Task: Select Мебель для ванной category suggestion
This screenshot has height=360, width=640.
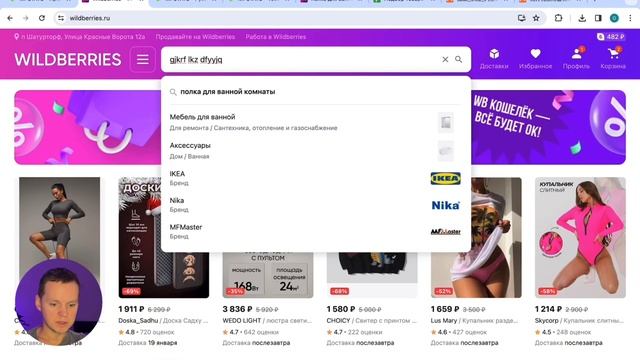Action: tap(316, 122)
